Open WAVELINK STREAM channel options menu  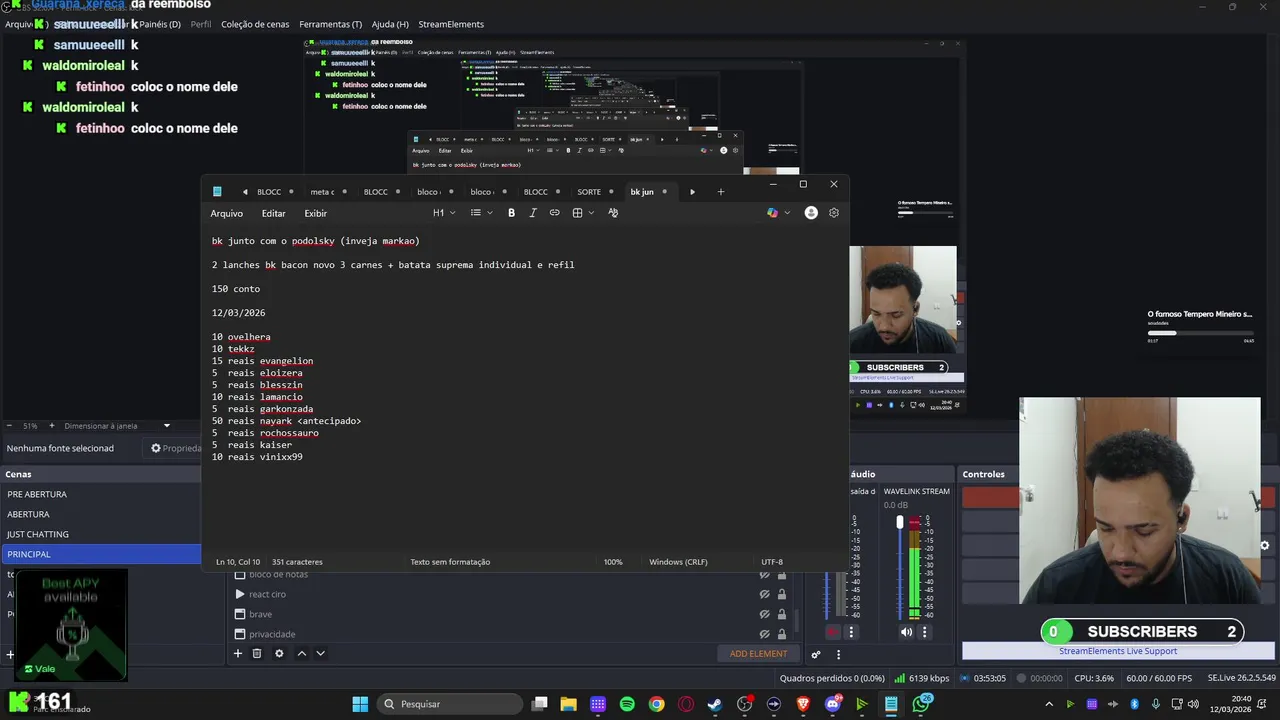pos(925,632)
